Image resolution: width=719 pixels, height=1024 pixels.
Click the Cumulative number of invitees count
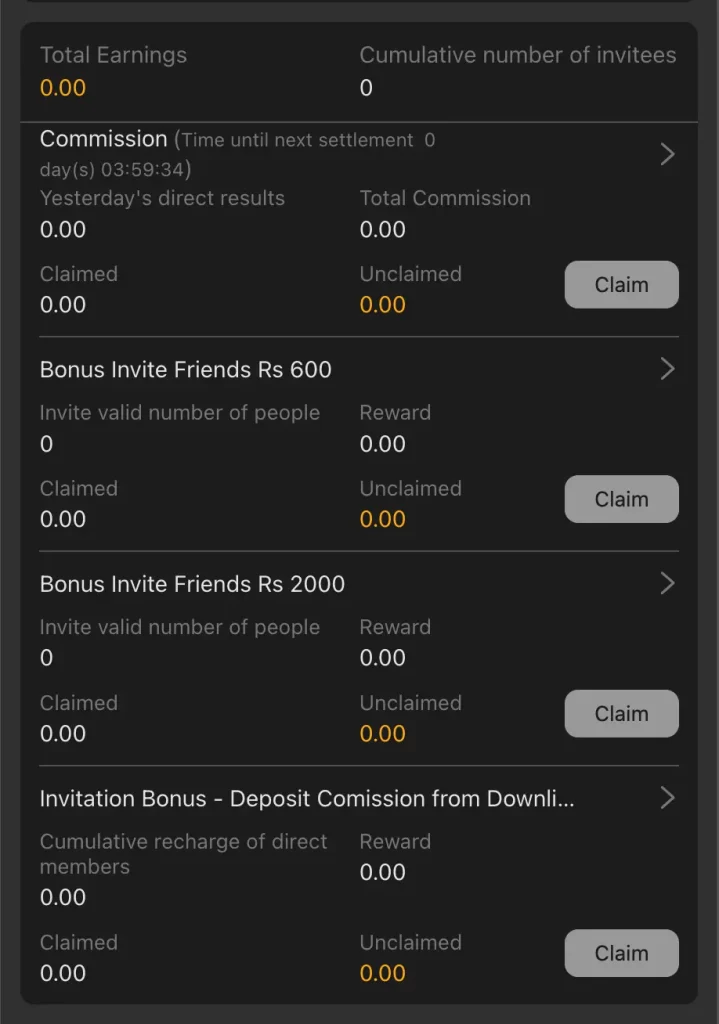(366, 88)
